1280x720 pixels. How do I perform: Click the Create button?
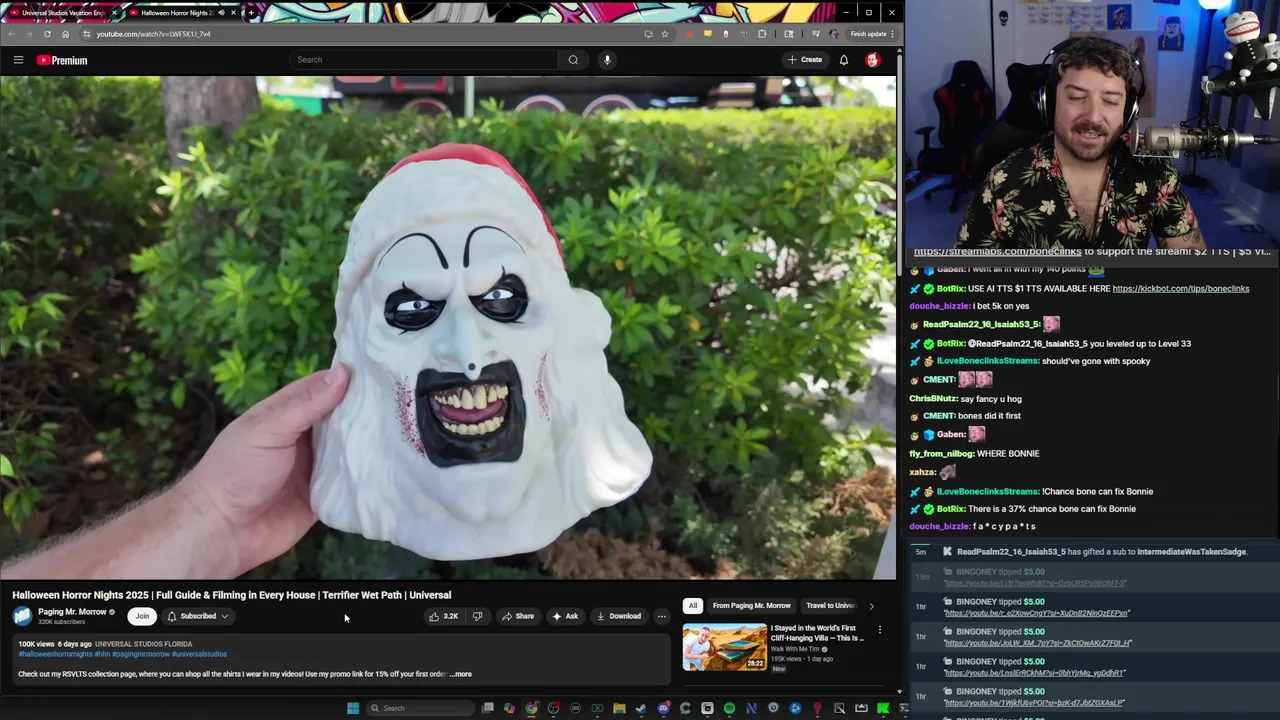pyautogui.click(x=805, y=60)
